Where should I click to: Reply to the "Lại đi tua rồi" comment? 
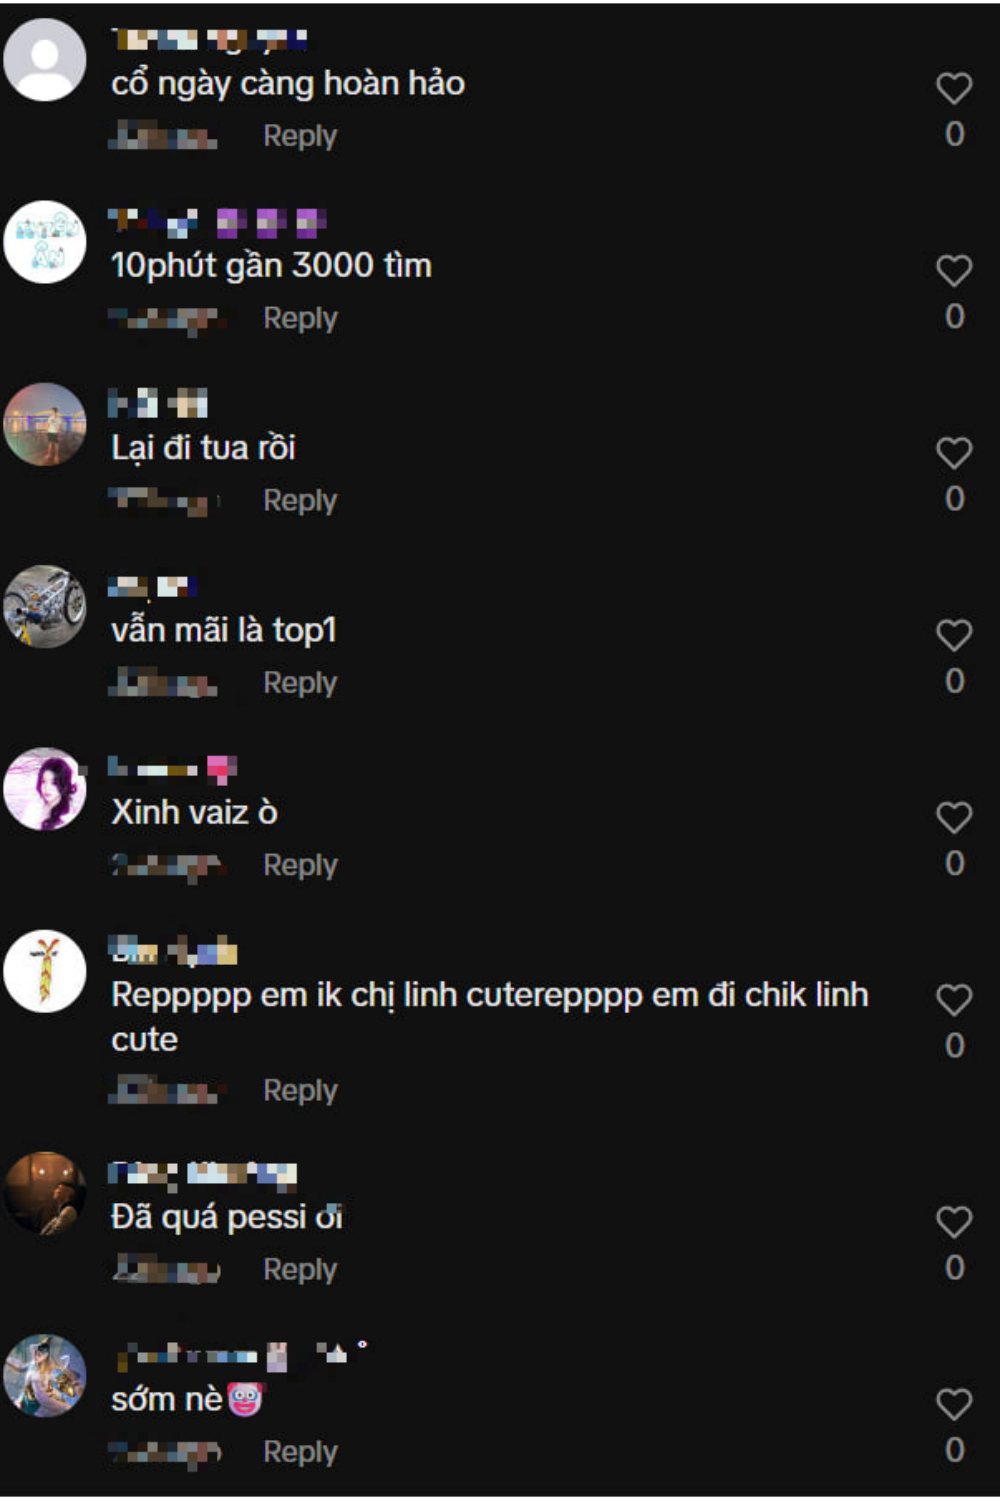(x=300, y=500)
